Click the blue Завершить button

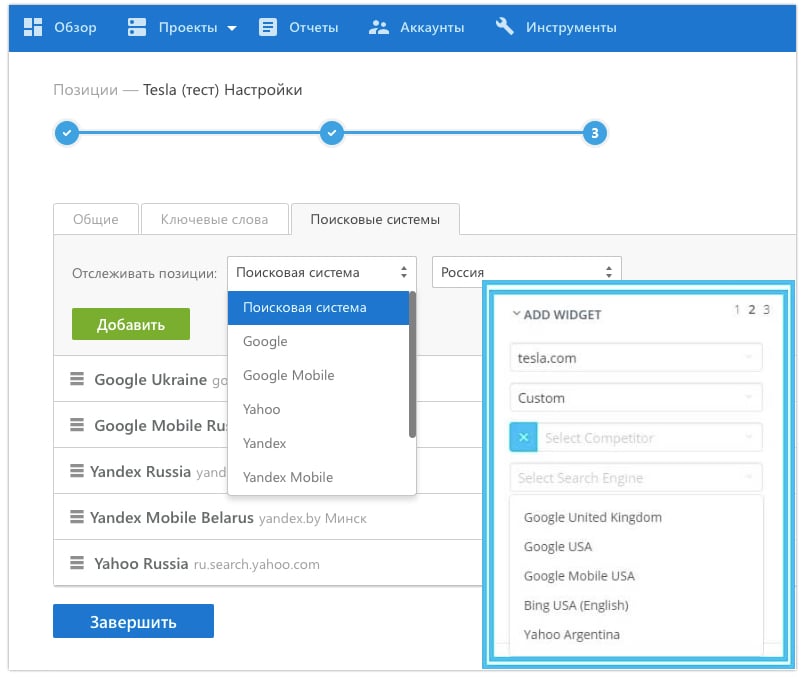click(133, 621)
